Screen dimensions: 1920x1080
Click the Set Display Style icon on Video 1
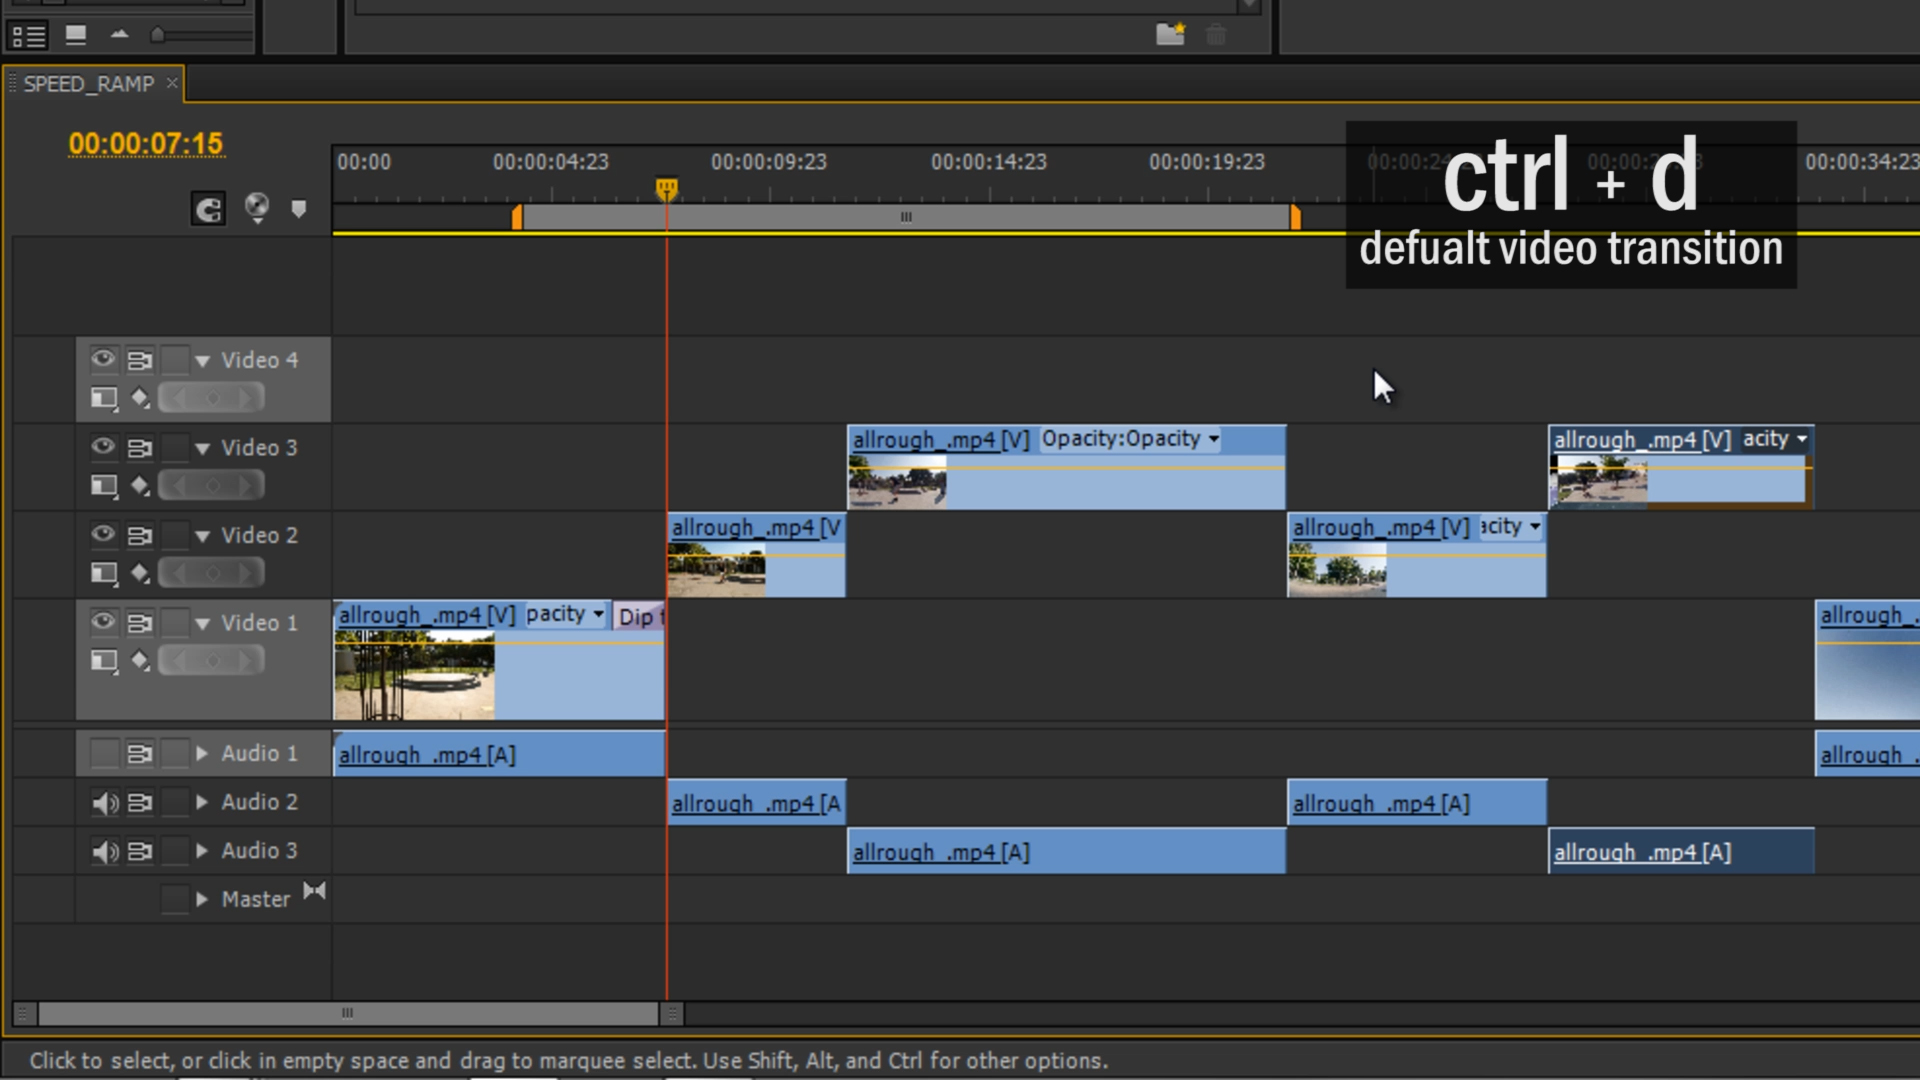point(103,660)
